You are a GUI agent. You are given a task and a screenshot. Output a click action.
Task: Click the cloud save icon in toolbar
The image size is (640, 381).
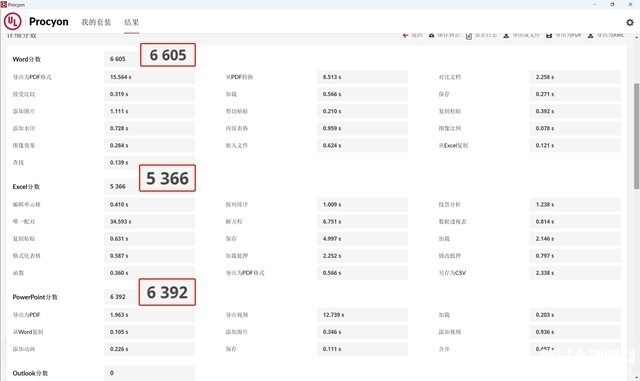tap(431, 36)
